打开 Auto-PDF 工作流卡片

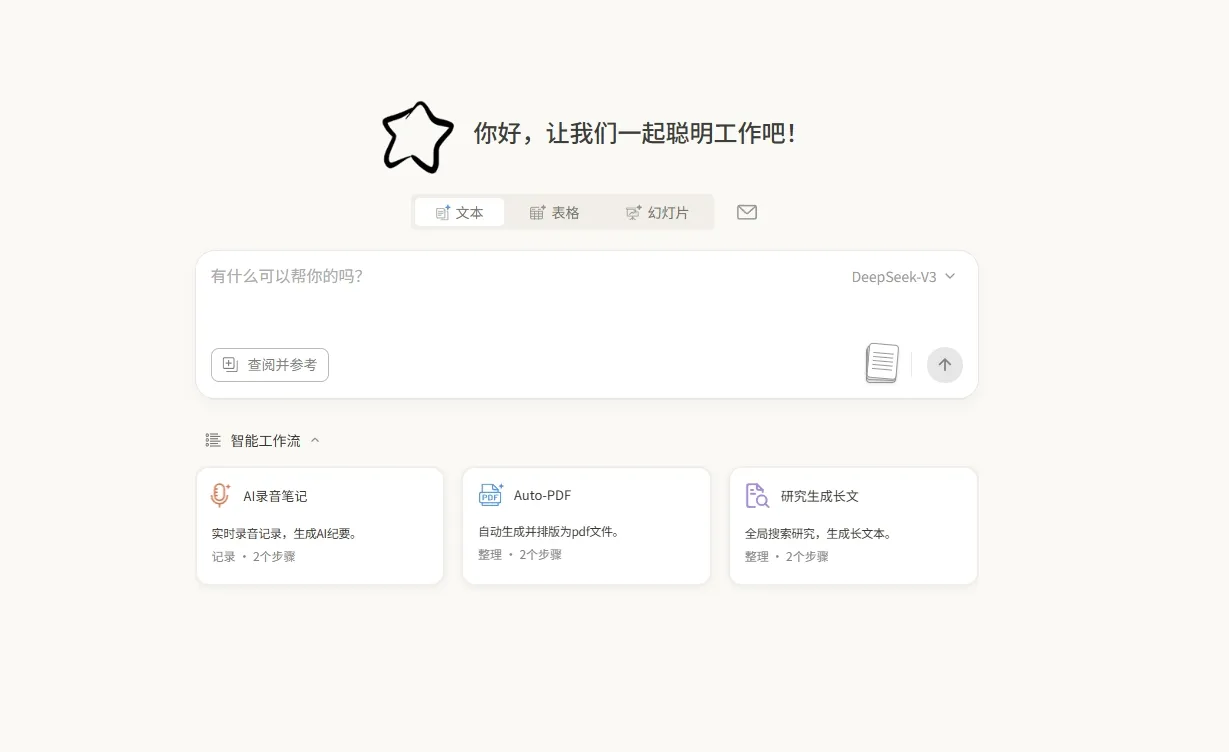pos(586,525)
